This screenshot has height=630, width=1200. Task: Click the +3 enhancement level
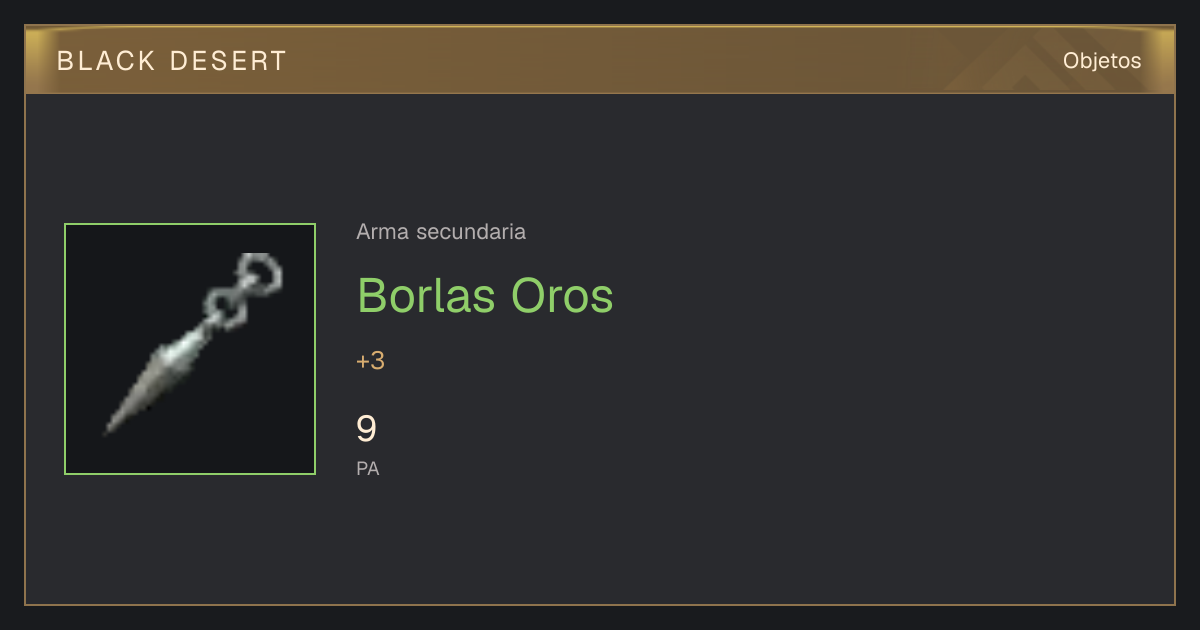[370, 361]
